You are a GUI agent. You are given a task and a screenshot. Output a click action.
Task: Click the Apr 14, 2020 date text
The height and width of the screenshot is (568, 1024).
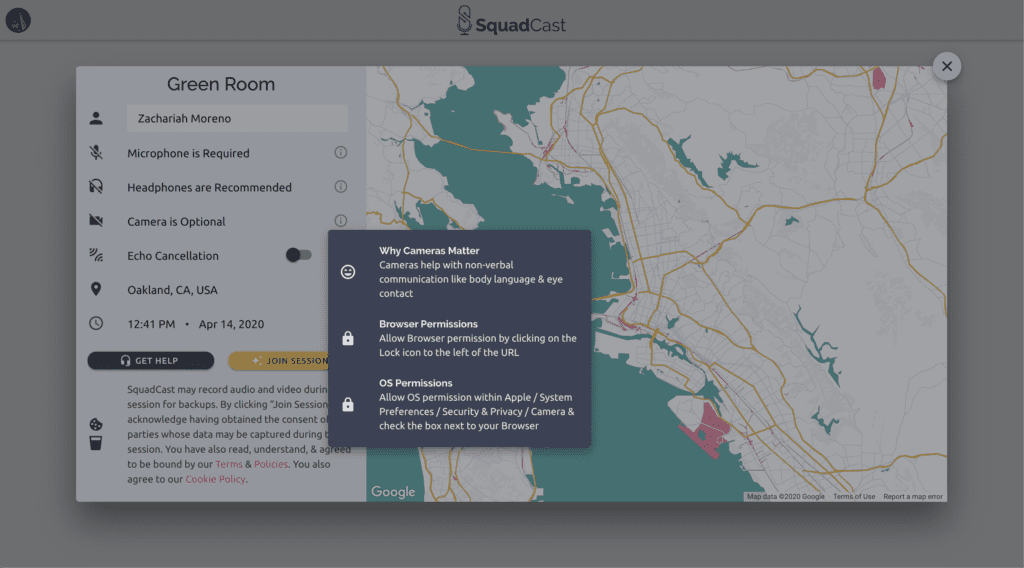(231, 324)
